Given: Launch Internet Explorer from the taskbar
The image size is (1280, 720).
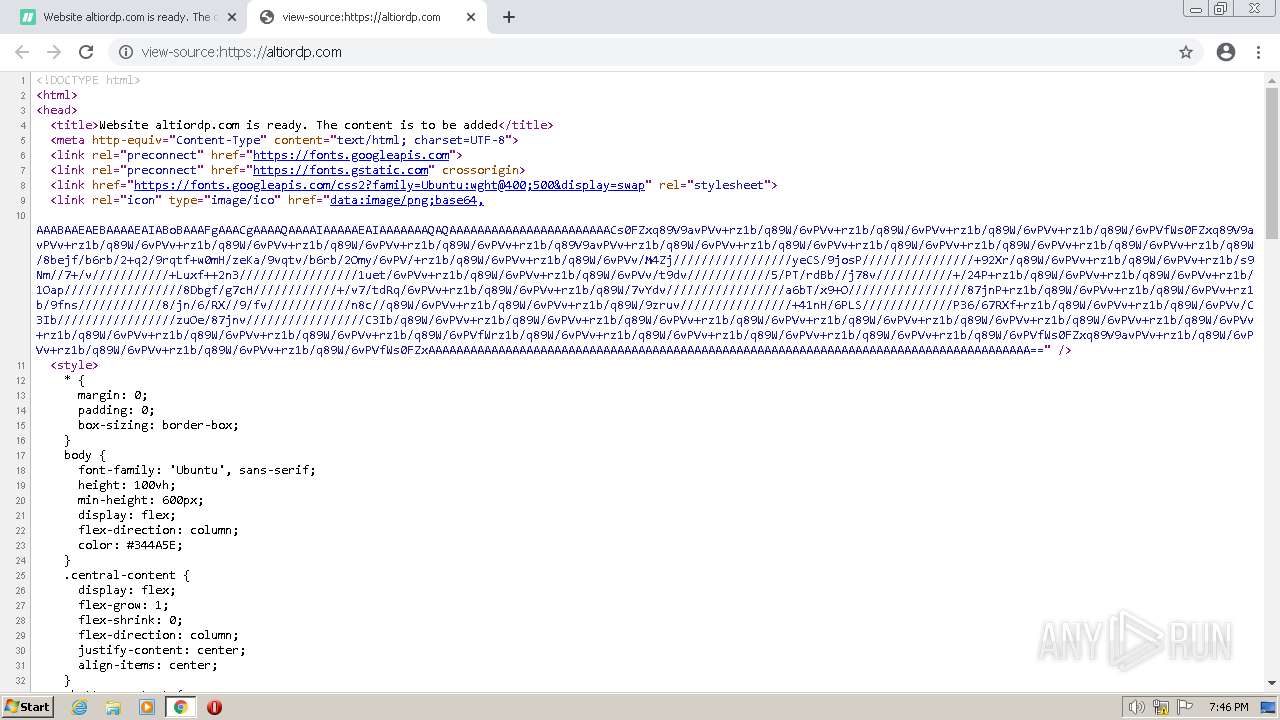Looking at the screenshot, I should 80,707.
